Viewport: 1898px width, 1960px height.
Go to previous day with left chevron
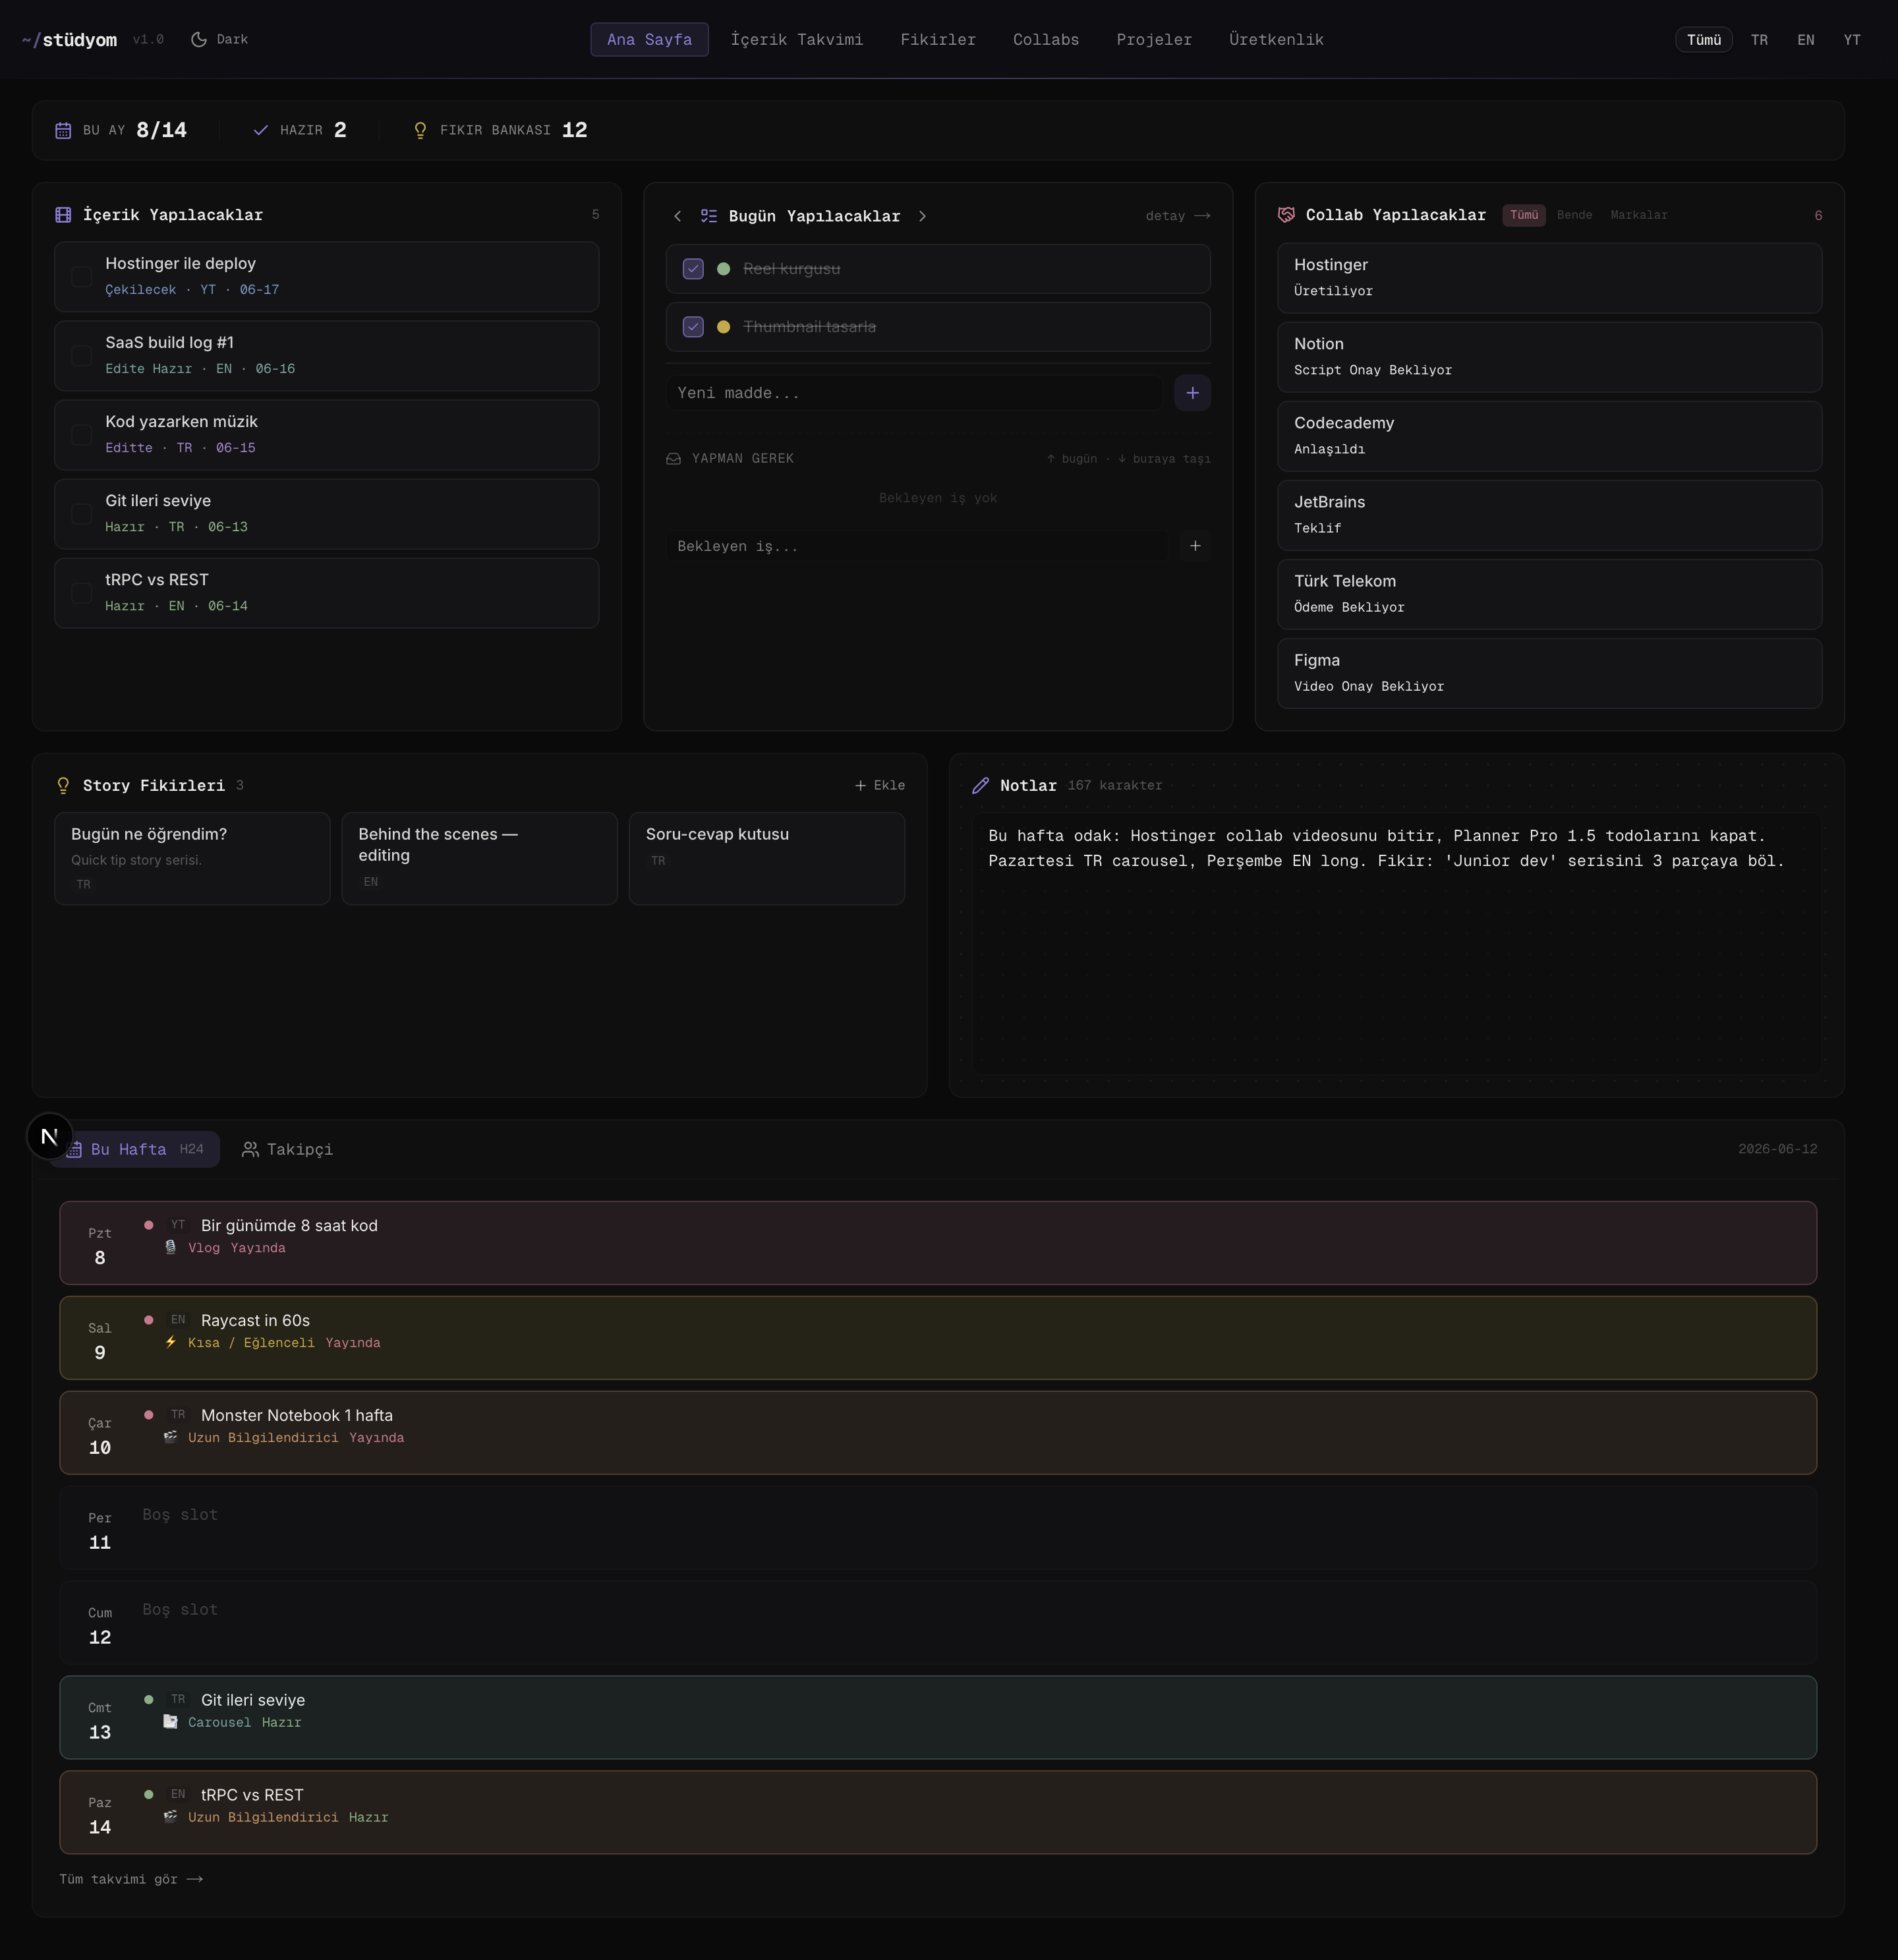[x=677, y=216]
